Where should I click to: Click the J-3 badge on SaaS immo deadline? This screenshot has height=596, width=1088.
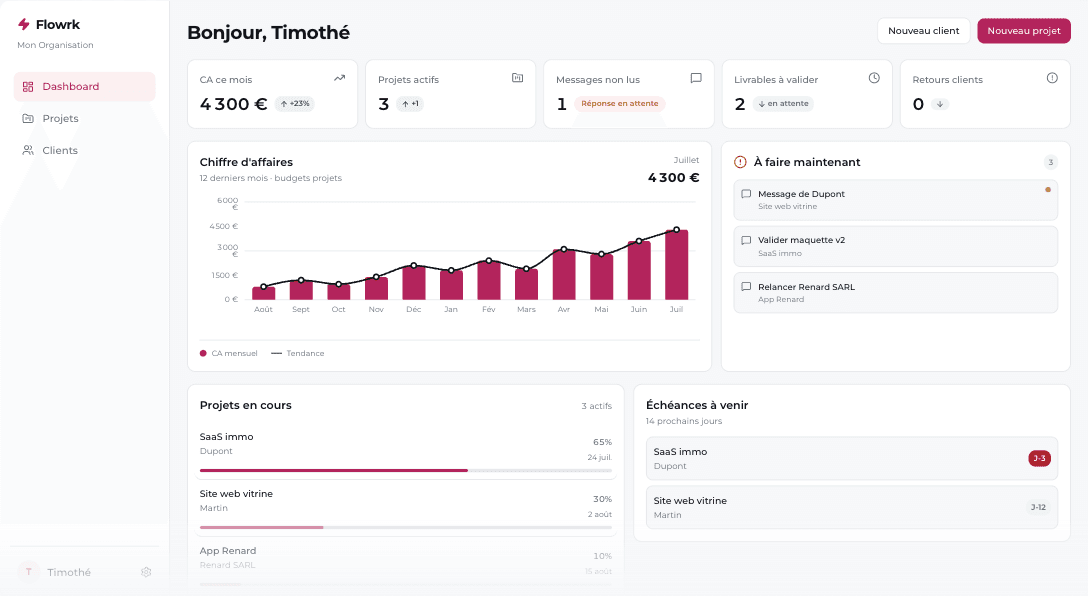(1039, 459)
